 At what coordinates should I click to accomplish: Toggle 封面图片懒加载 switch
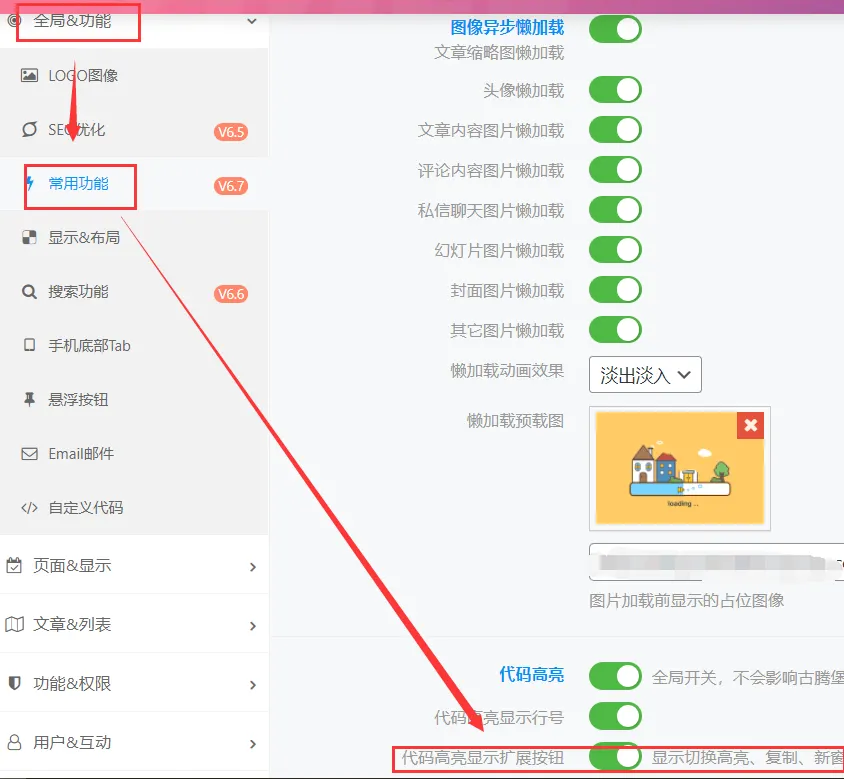[615, 290]
